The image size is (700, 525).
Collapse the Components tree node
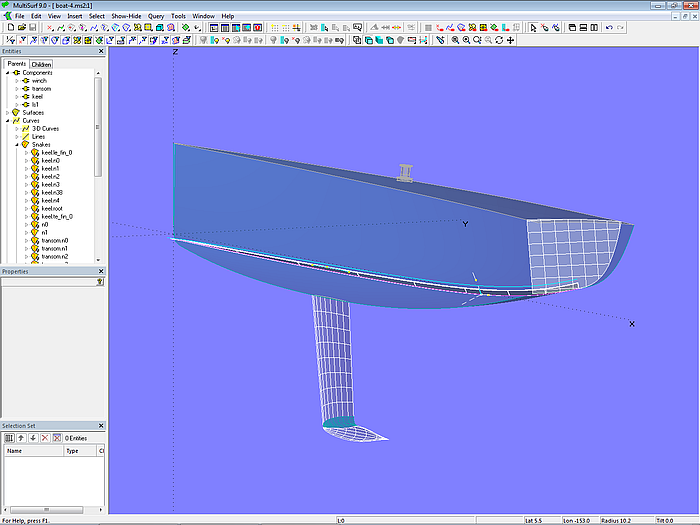point(8,73)
